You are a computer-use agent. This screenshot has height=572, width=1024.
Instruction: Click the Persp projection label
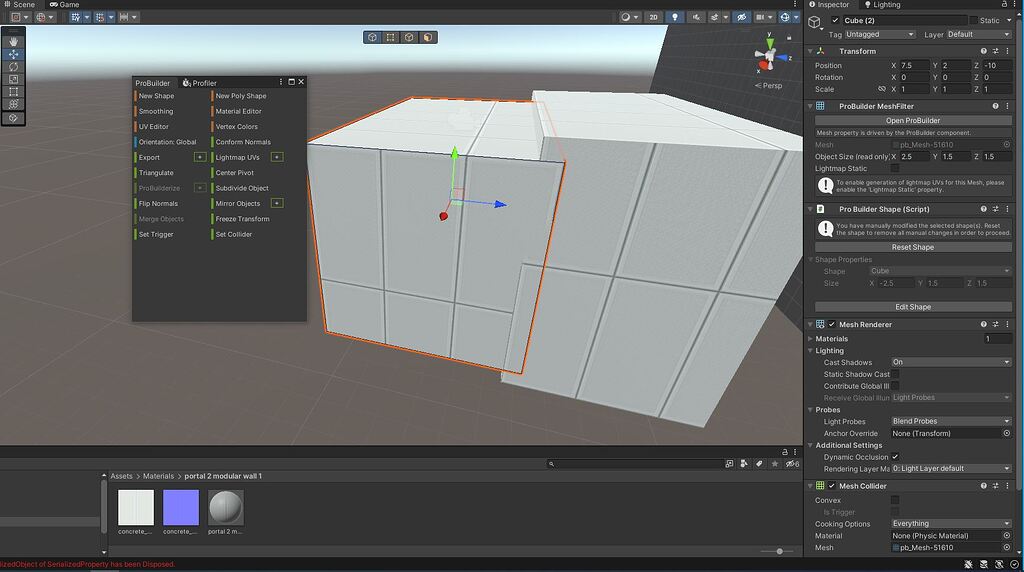click(769, 86)
